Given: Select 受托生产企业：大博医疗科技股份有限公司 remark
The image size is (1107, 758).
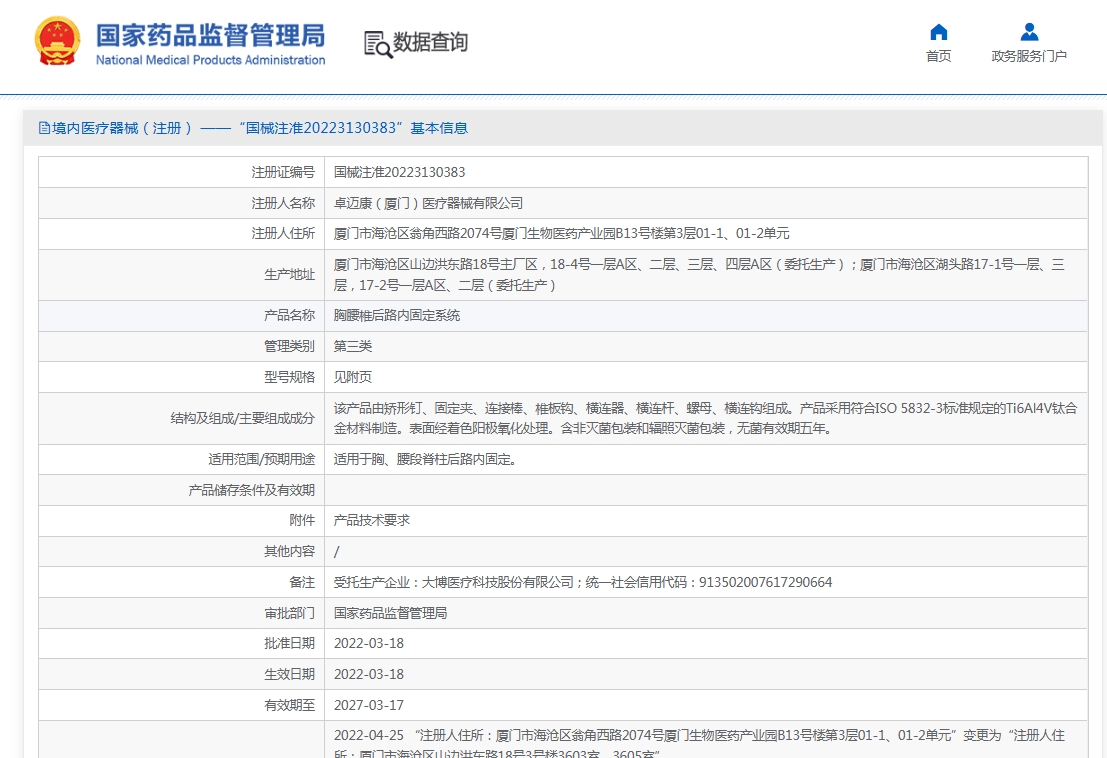Looking at the screenshot, I should click(582, 582).
